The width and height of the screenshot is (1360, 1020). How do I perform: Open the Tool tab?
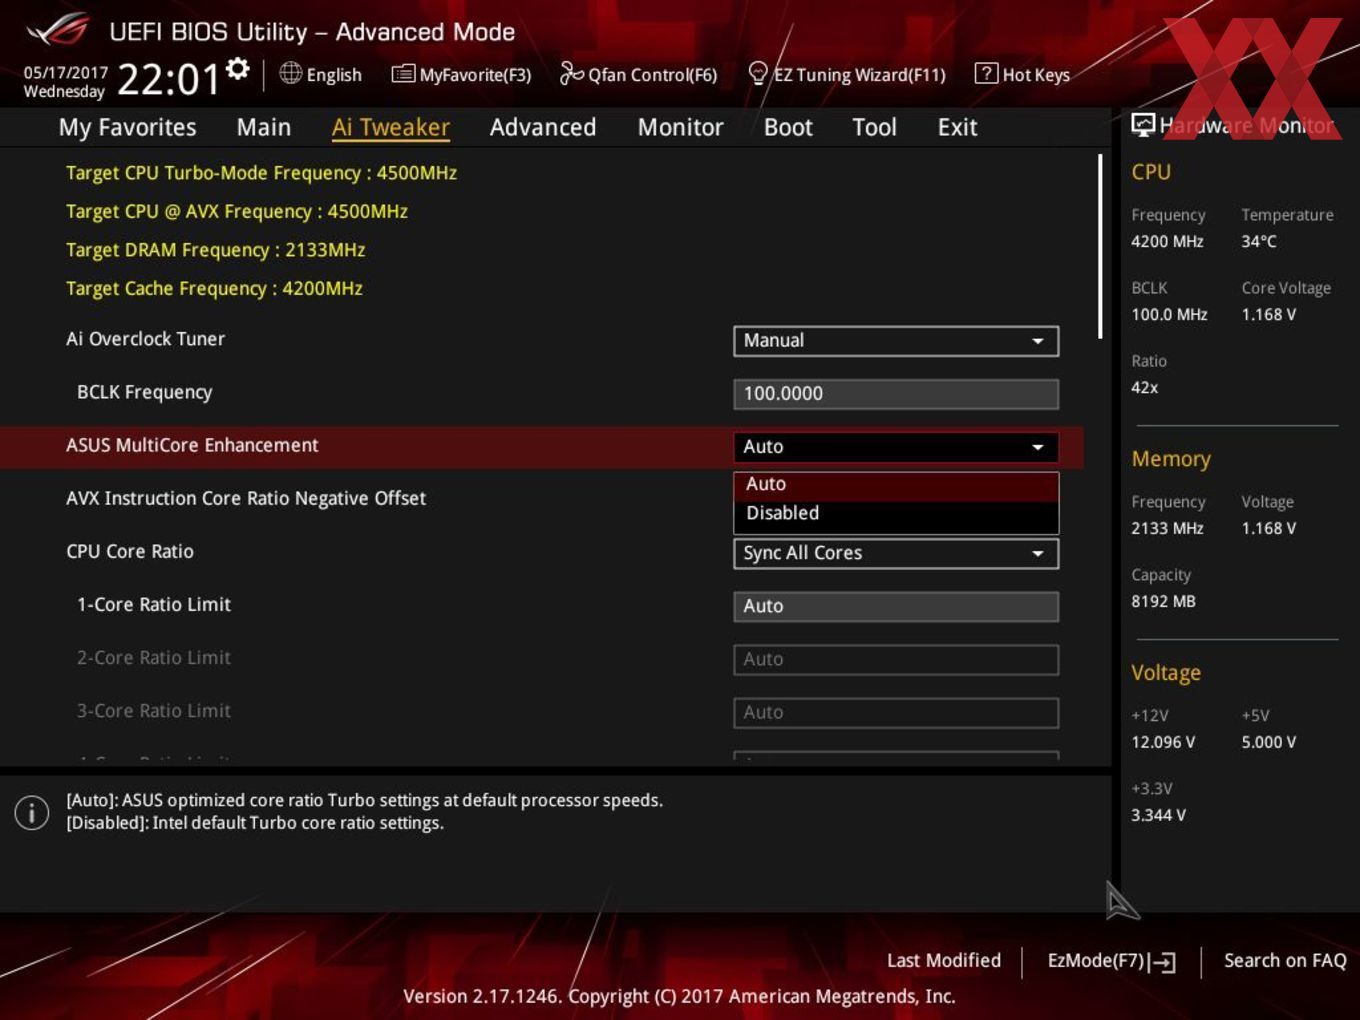point(874,127)
